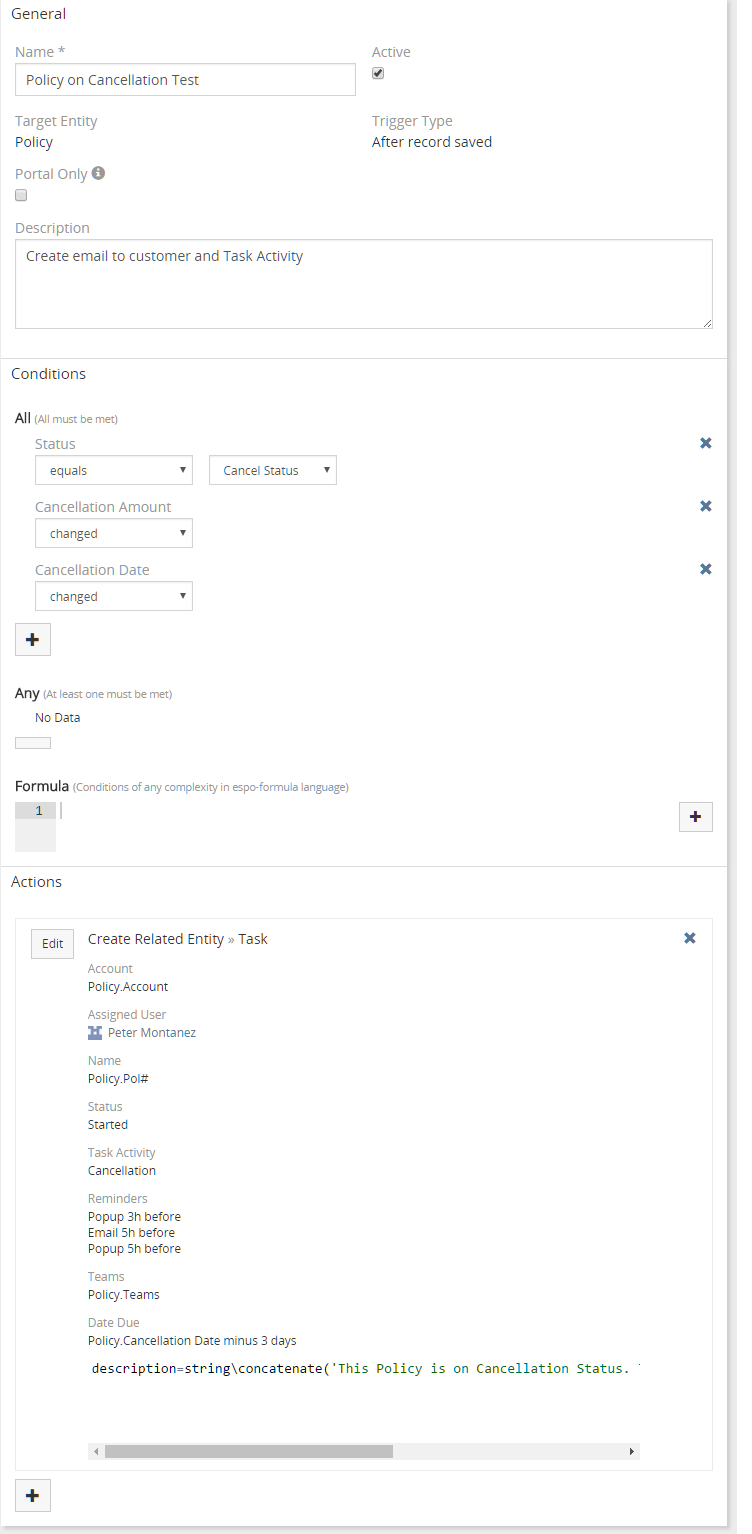Click the description formula horizontal scrollbar
The image size is (752, 1534).
249,1451
